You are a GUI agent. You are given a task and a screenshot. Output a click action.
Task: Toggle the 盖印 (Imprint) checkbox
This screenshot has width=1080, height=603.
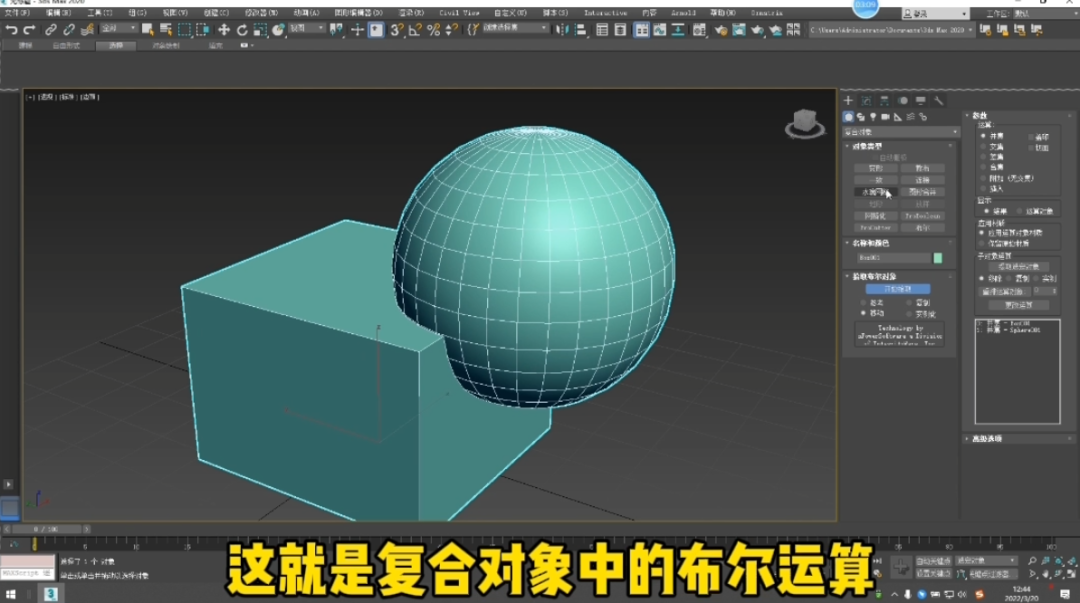[1031, 137]
